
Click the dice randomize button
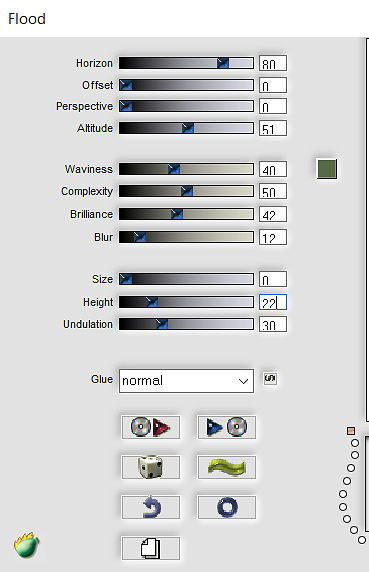click(150, 467)
